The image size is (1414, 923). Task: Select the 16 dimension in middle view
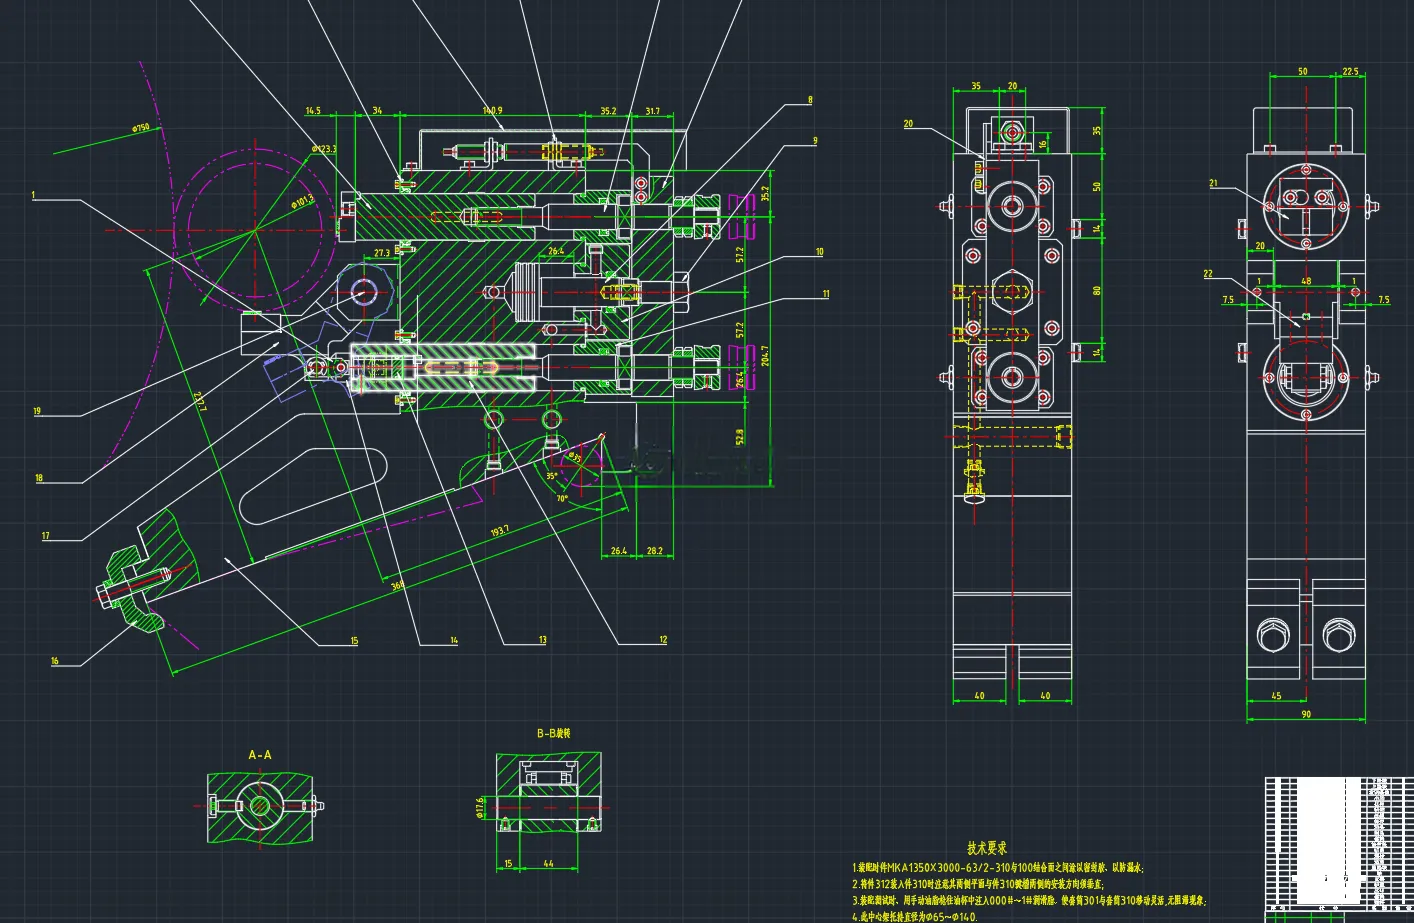[1041, 144]
